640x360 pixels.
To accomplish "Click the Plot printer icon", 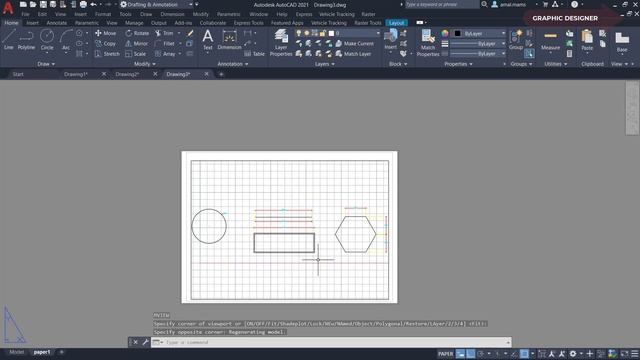I will click(x=83, y=4).
